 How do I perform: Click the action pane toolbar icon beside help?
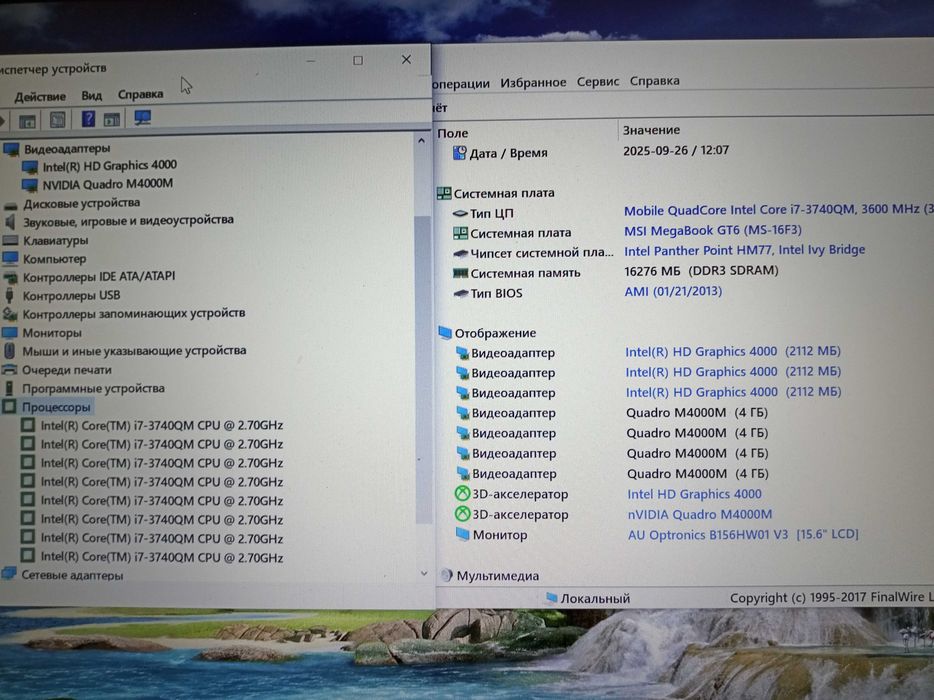112,119
